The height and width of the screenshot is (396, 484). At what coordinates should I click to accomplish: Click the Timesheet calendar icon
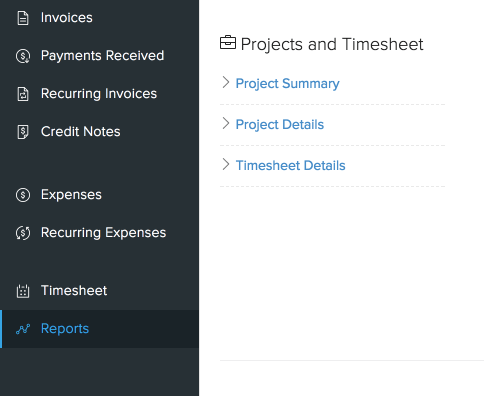pos(23,291)
